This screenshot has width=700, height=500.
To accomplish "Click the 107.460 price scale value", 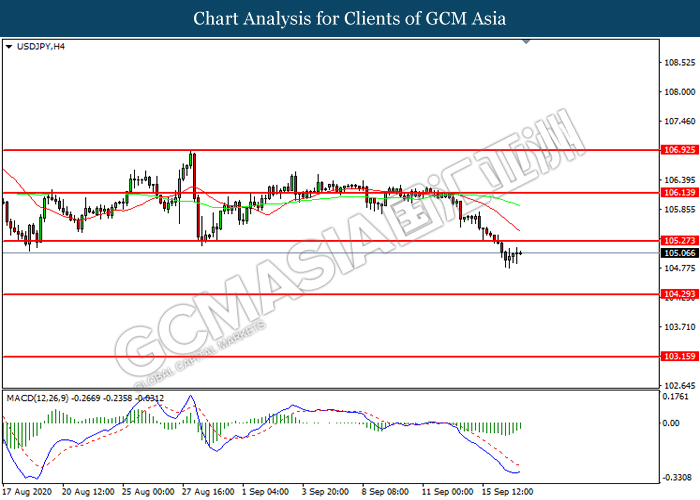I will pos(680,121).
